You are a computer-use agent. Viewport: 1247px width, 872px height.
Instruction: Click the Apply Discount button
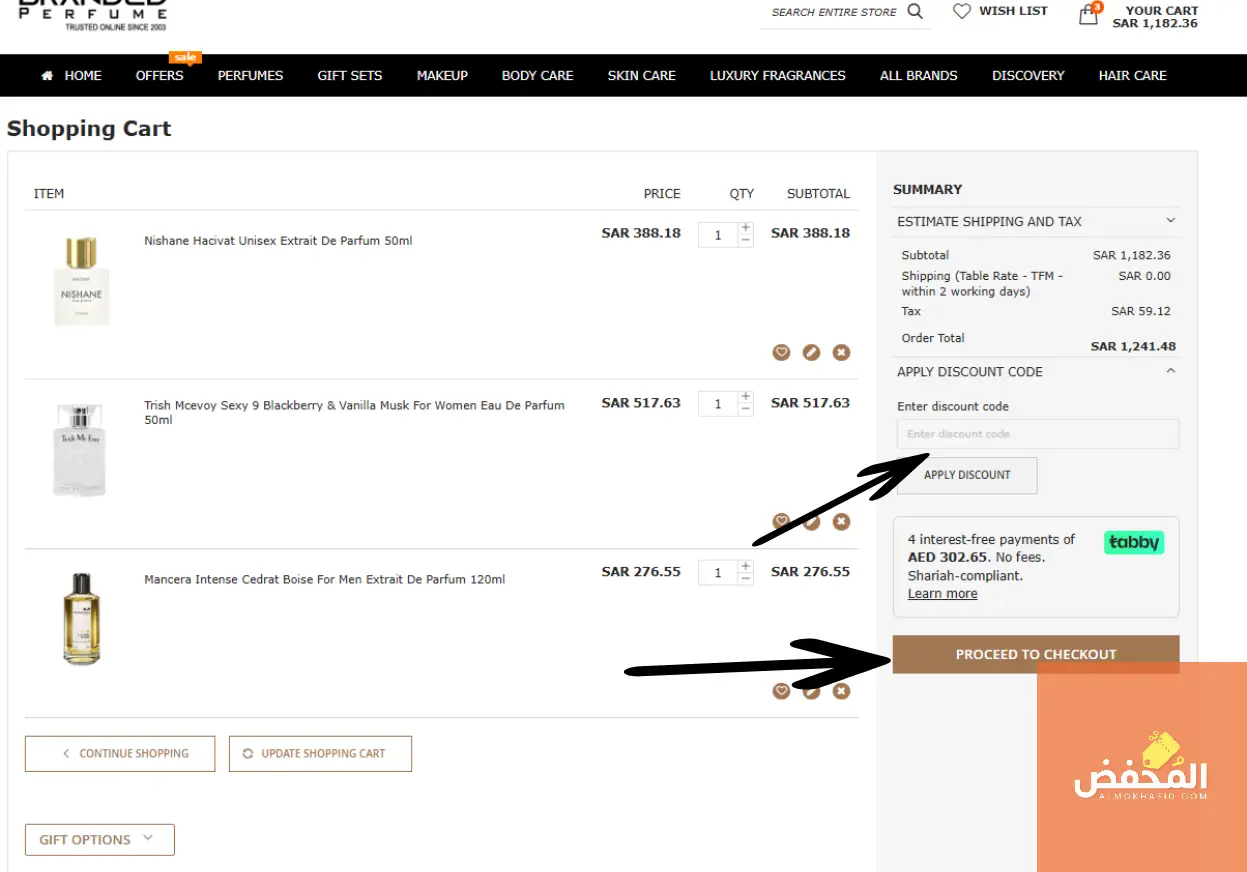pyautogui.click(x=967, y=475)
